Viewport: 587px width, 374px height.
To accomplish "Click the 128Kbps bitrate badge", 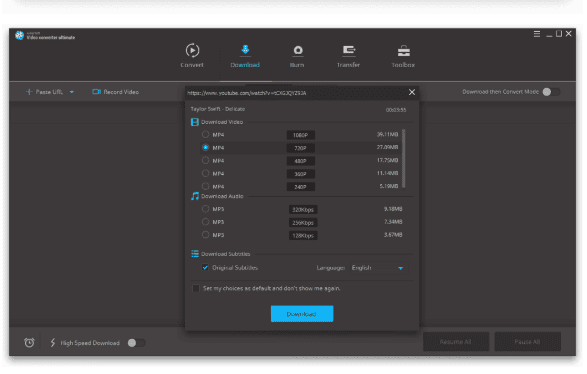I will pos(303,235).
